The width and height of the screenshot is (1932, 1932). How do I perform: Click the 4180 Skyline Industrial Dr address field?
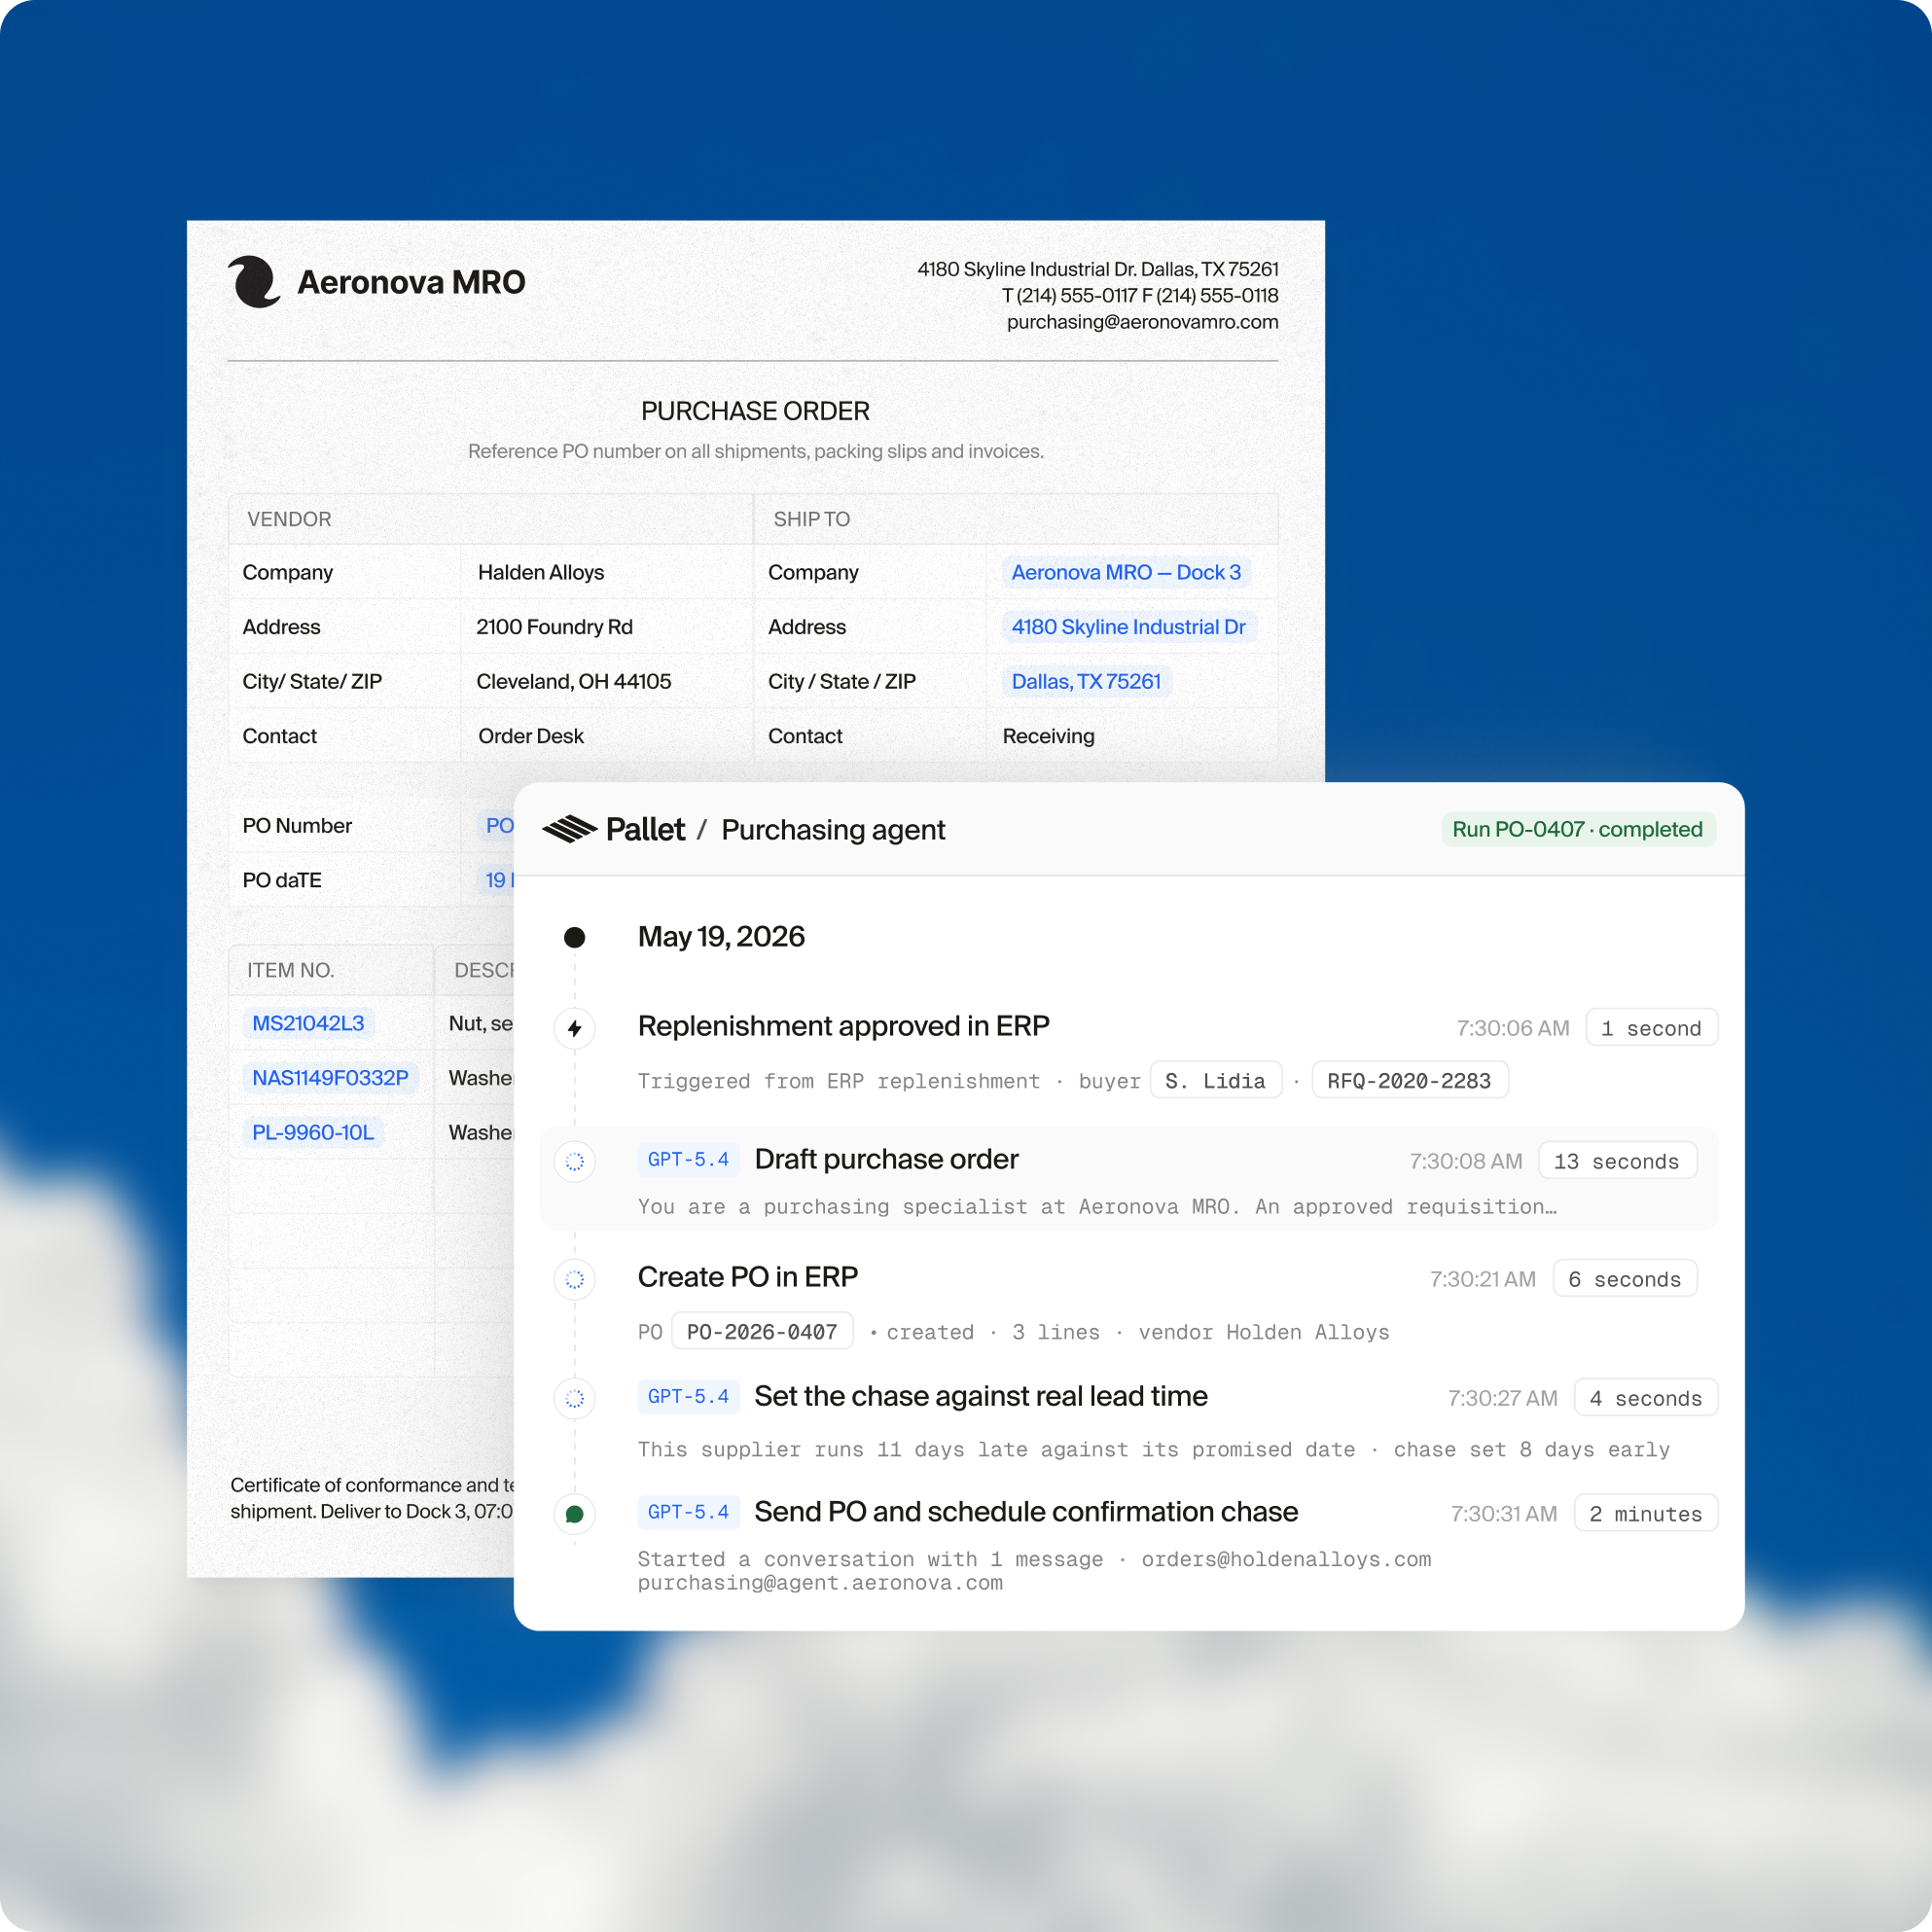point(1128,627)
